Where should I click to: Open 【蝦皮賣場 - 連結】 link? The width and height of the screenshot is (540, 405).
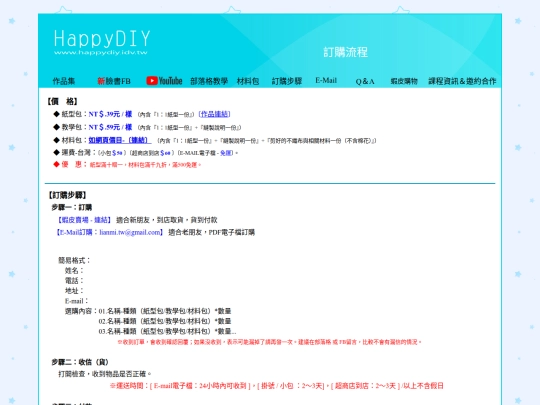(84, 220)
